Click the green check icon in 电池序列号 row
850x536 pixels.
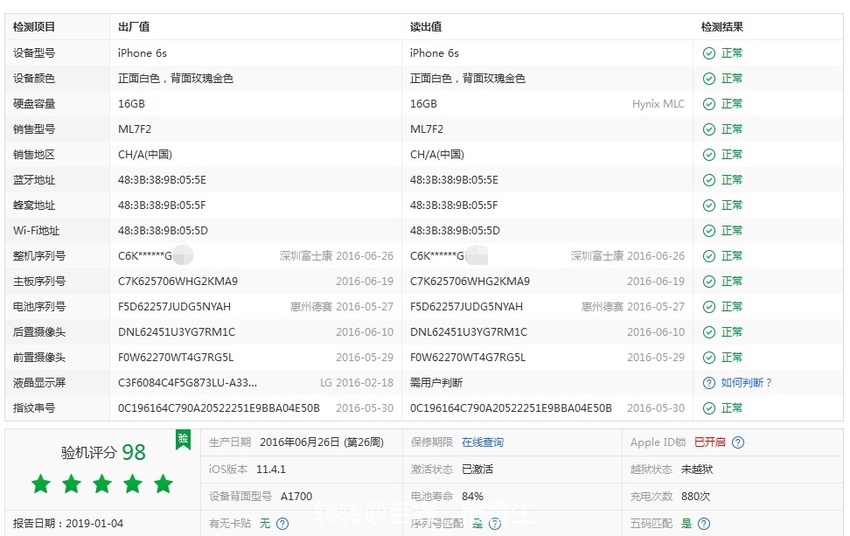709,307
